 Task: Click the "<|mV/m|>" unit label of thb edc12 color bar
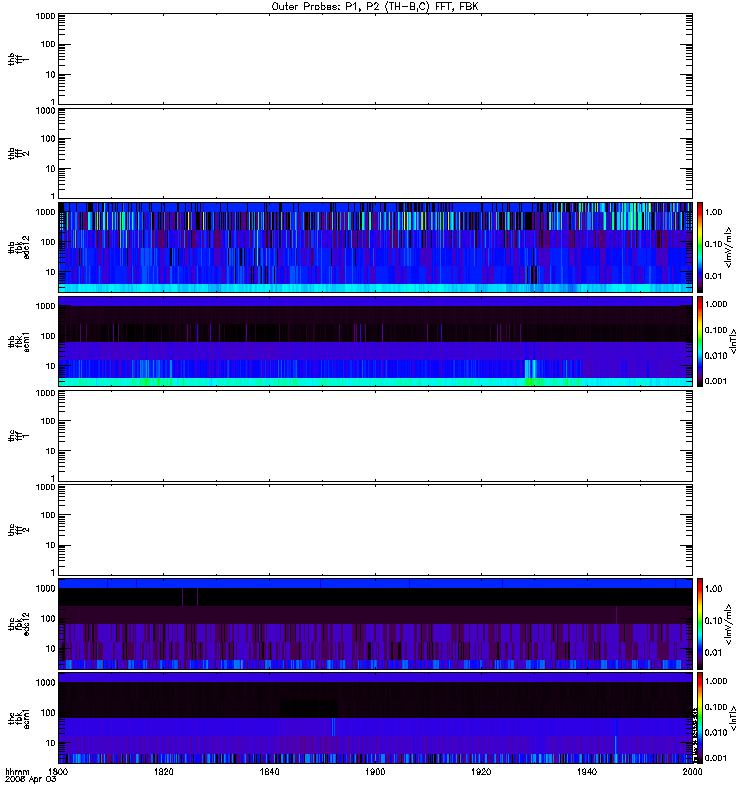(x=729, y=247)
